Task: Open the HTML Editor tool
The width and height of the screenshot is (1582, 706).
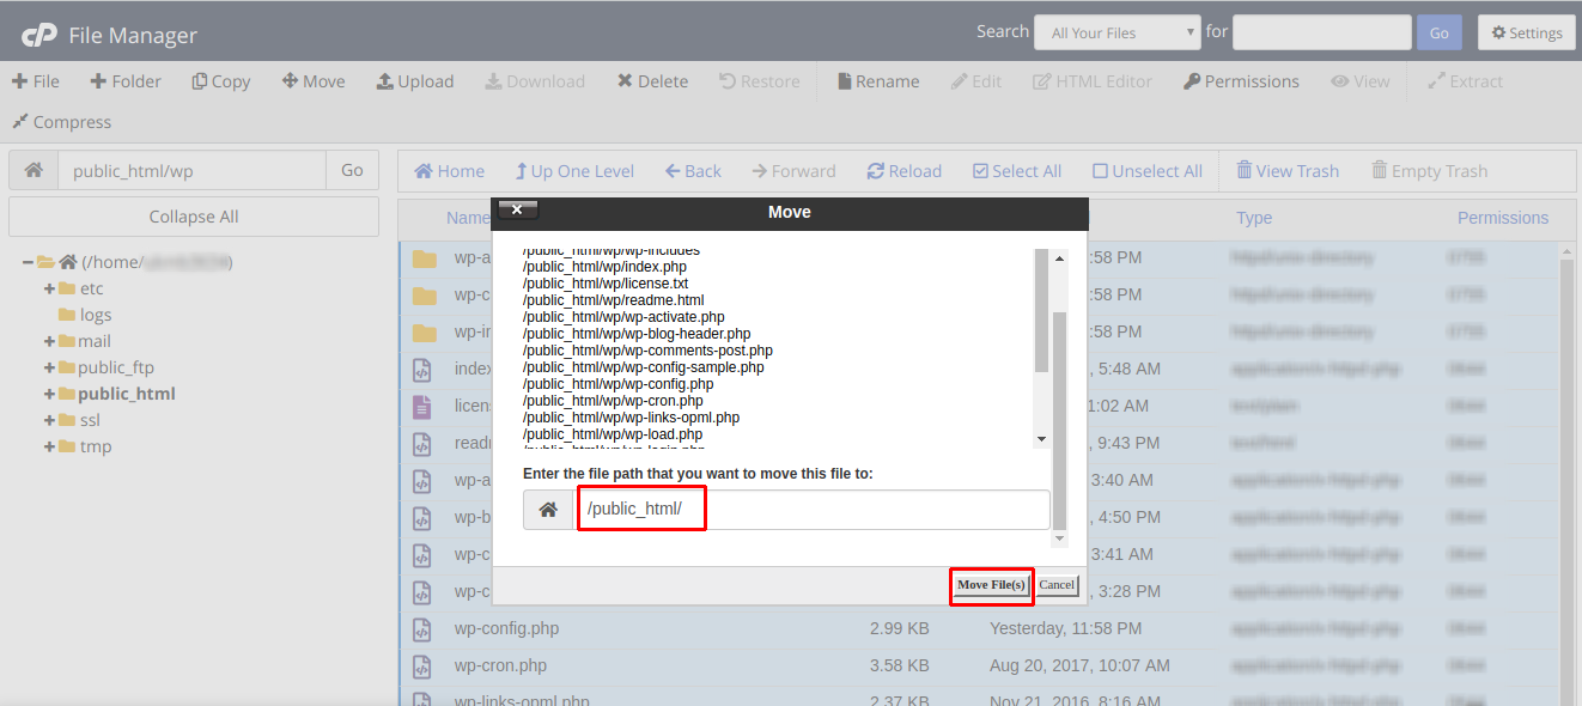Action: [x=1092, y=81]
